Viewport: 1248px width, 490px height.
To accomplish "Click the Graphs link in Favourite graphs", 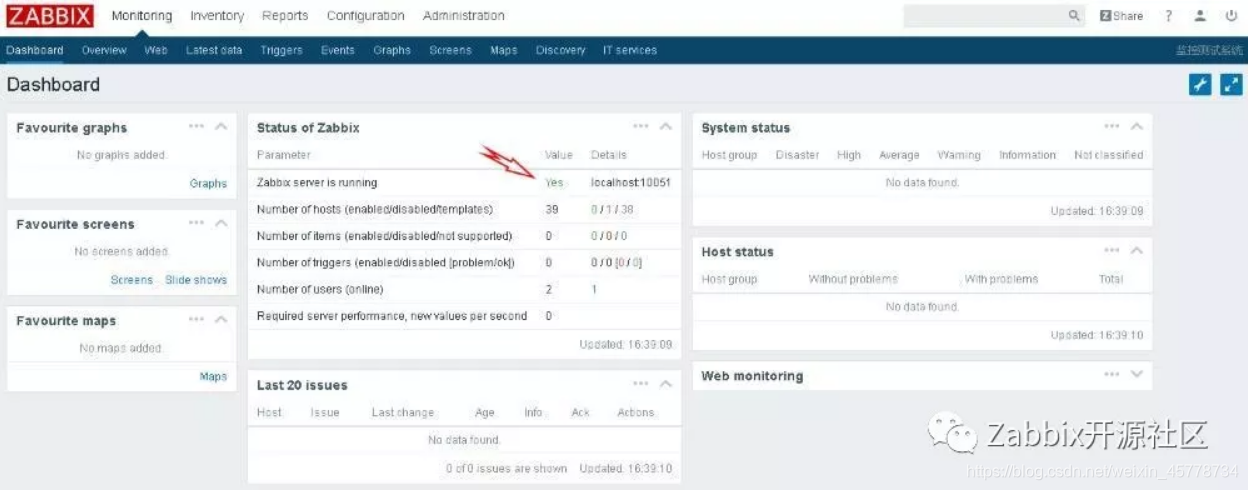I will point(208,184).
